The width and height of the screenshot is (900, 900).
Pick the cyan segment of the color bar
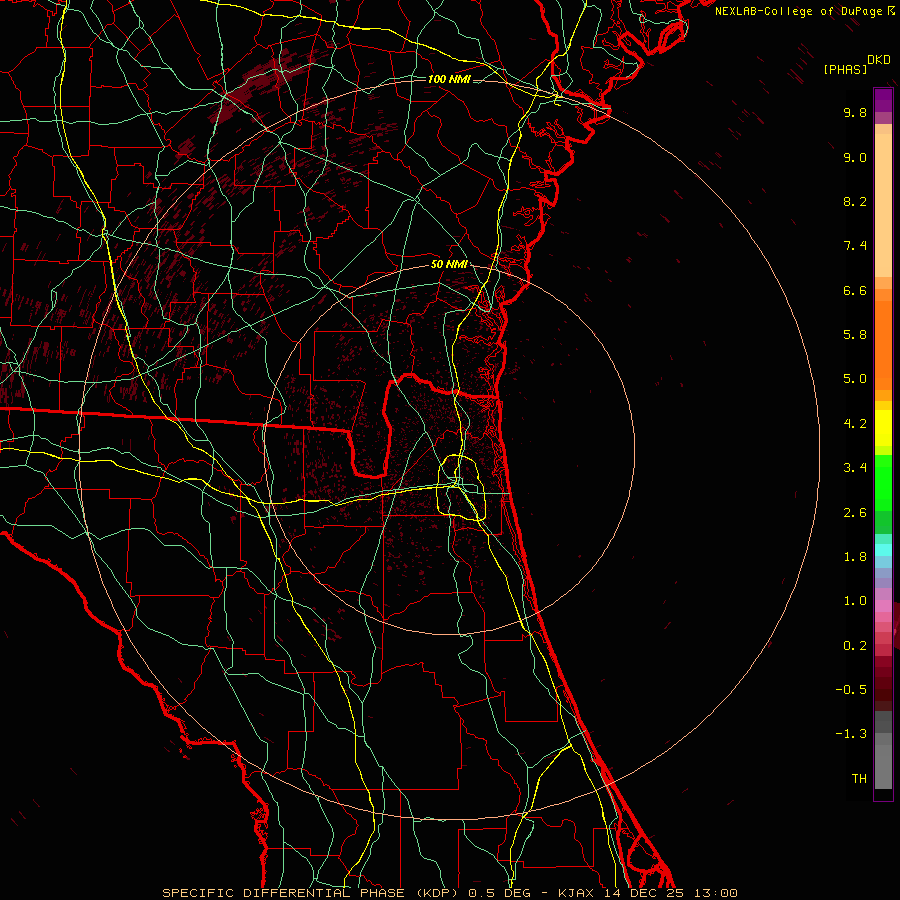(x=883, y=550)
